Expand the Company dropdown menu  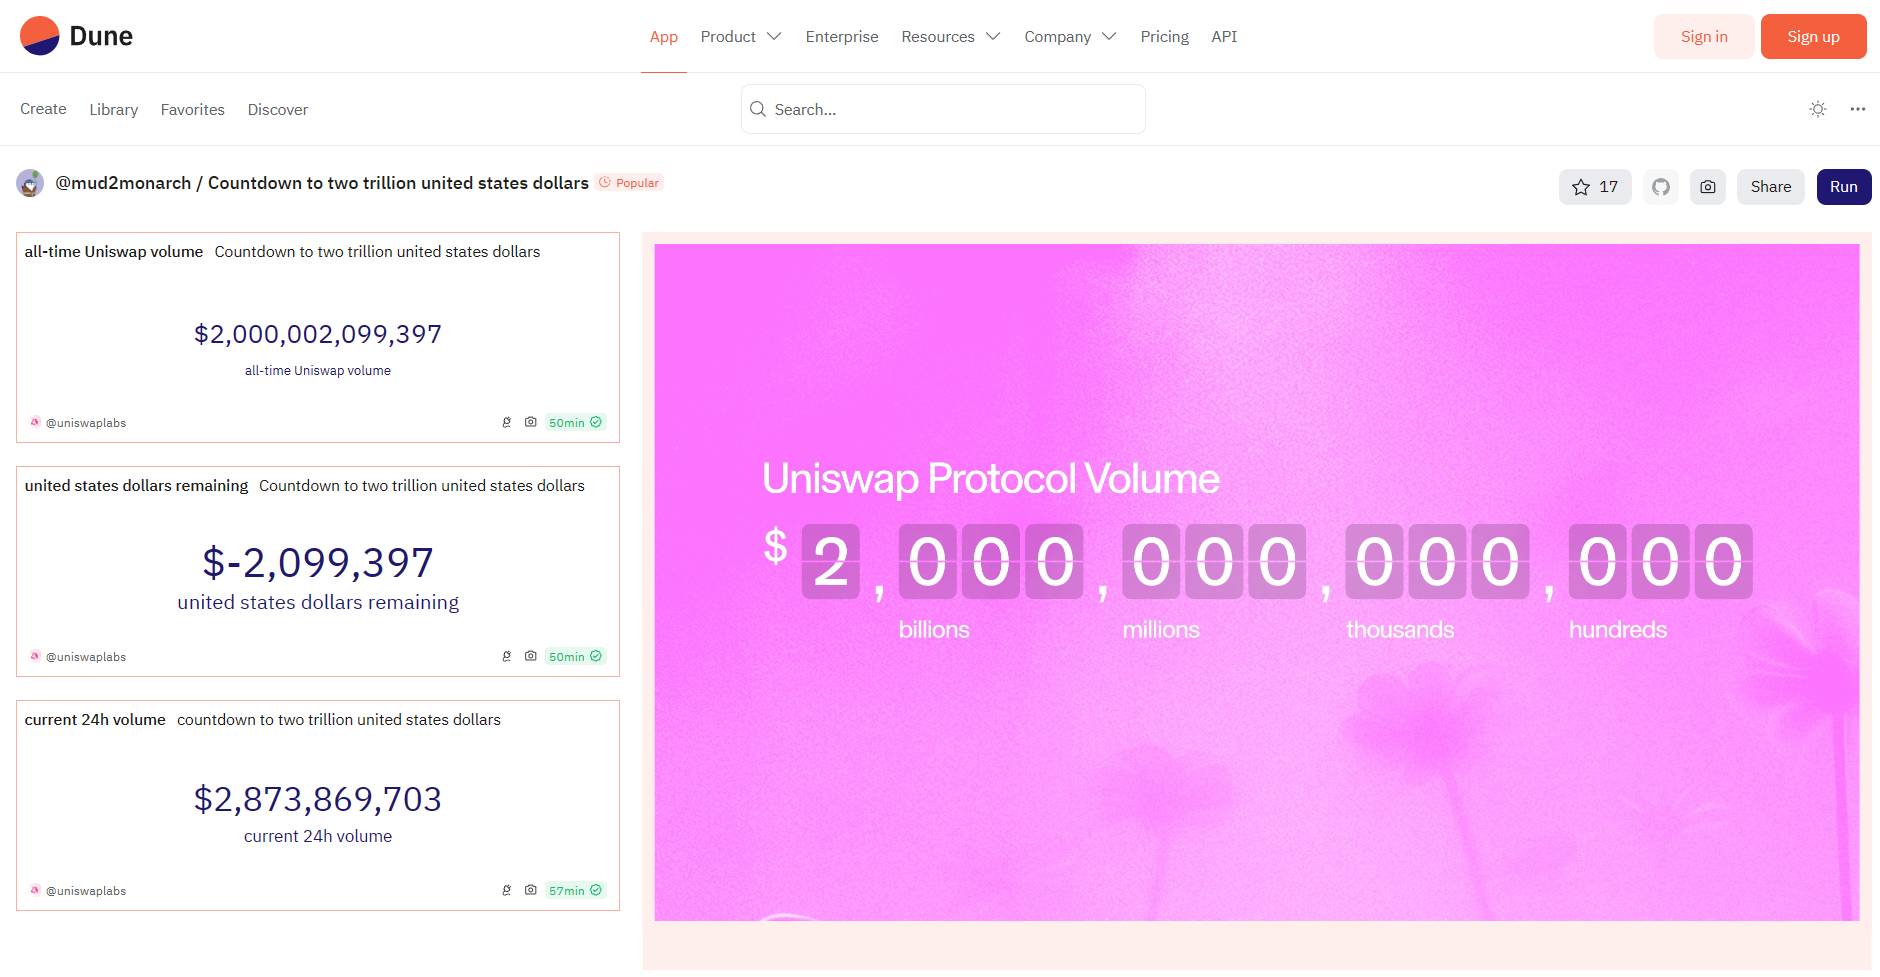[1070, 36]
